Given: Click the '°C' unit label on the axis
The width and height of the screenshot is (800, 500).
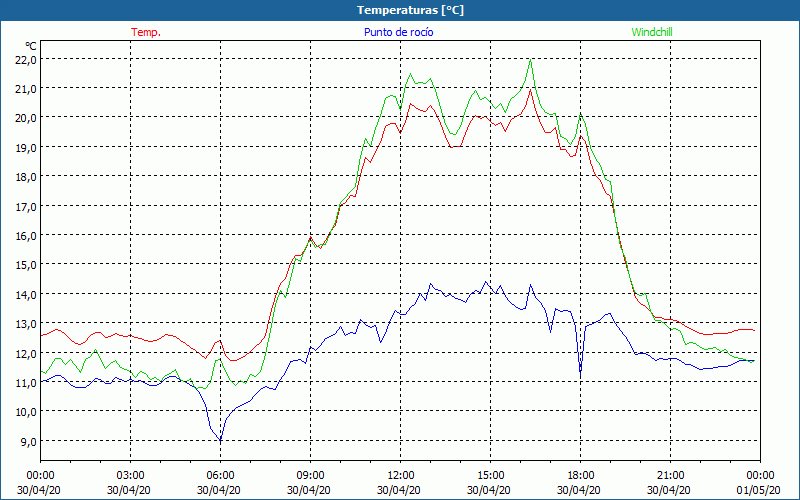Looking at the screenshot, I should [31, 45].
